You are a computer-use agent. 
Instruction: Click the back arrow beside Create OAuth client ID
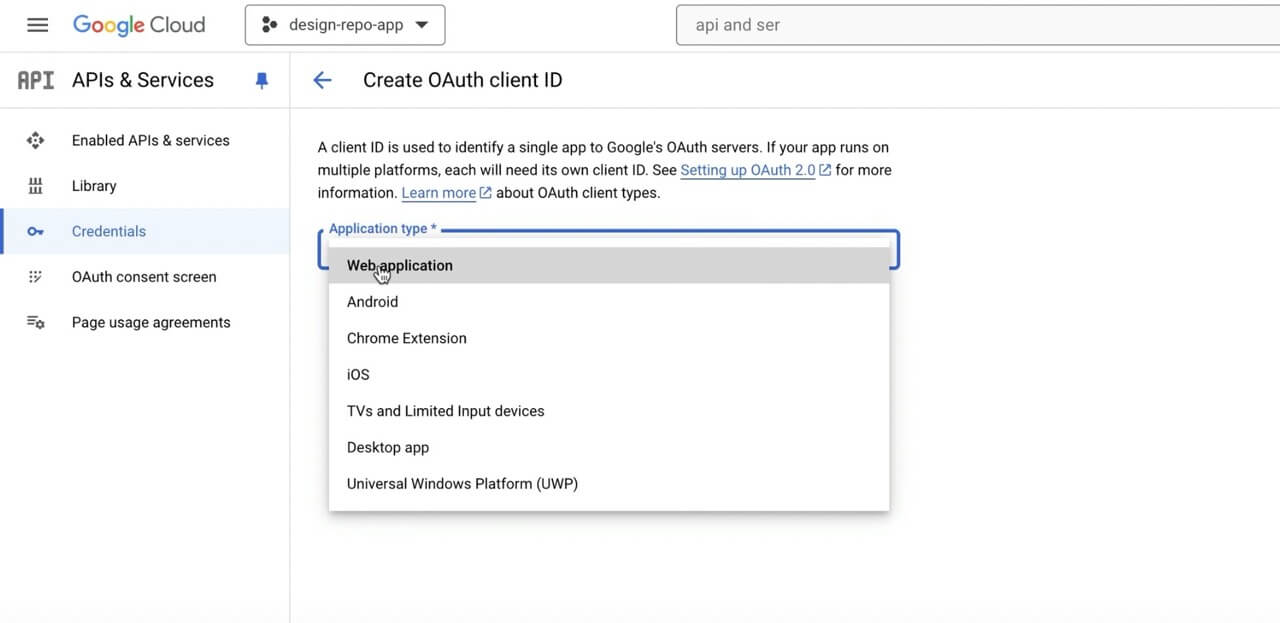point(322,80)
